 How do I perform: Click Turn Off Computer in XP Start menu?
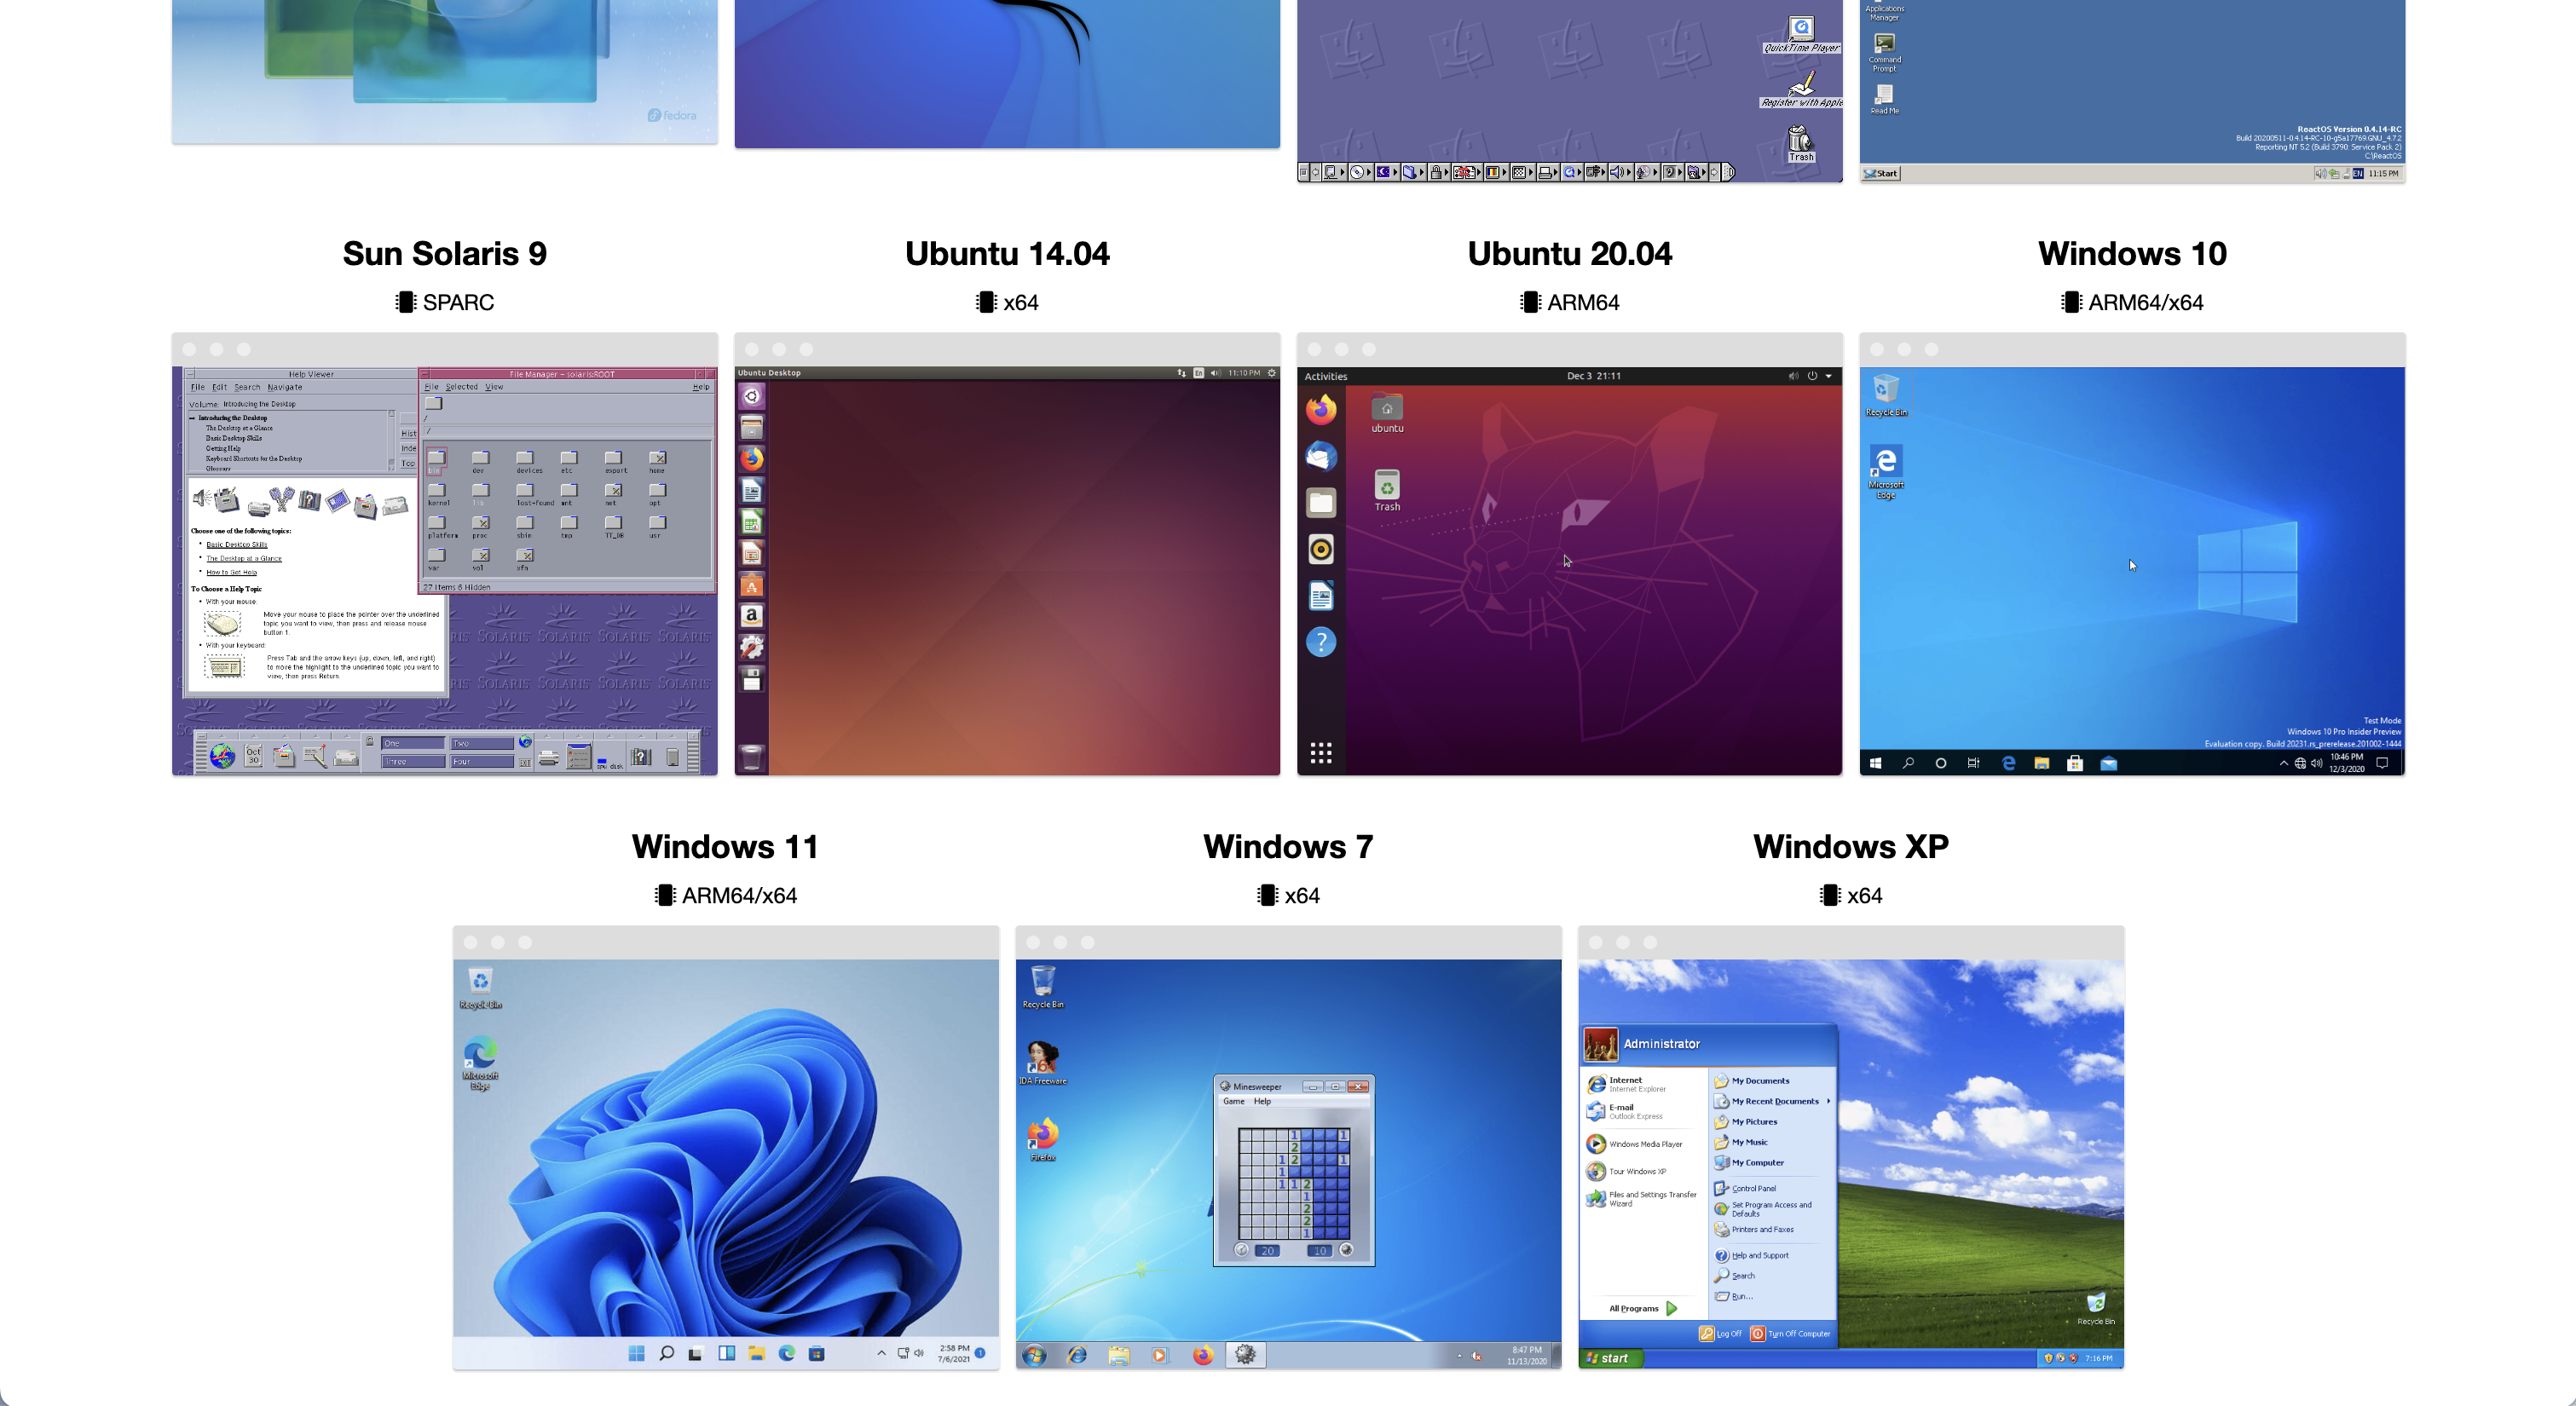click(x=1791, y=1333)
